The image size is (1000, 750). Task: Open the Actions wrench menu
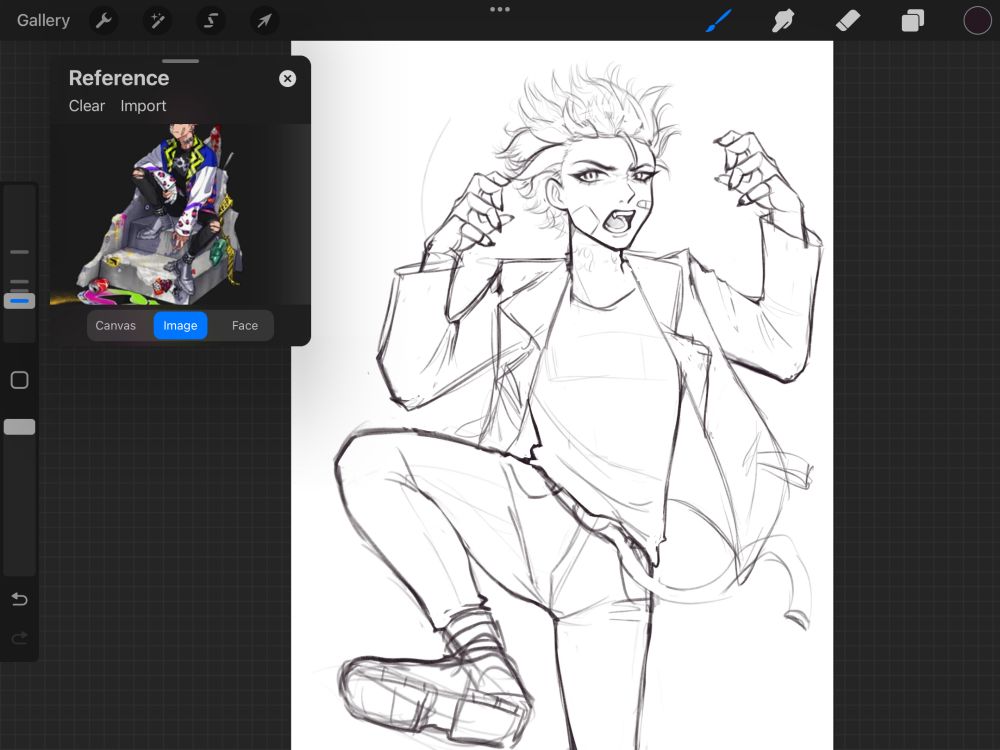pos(103,20)
